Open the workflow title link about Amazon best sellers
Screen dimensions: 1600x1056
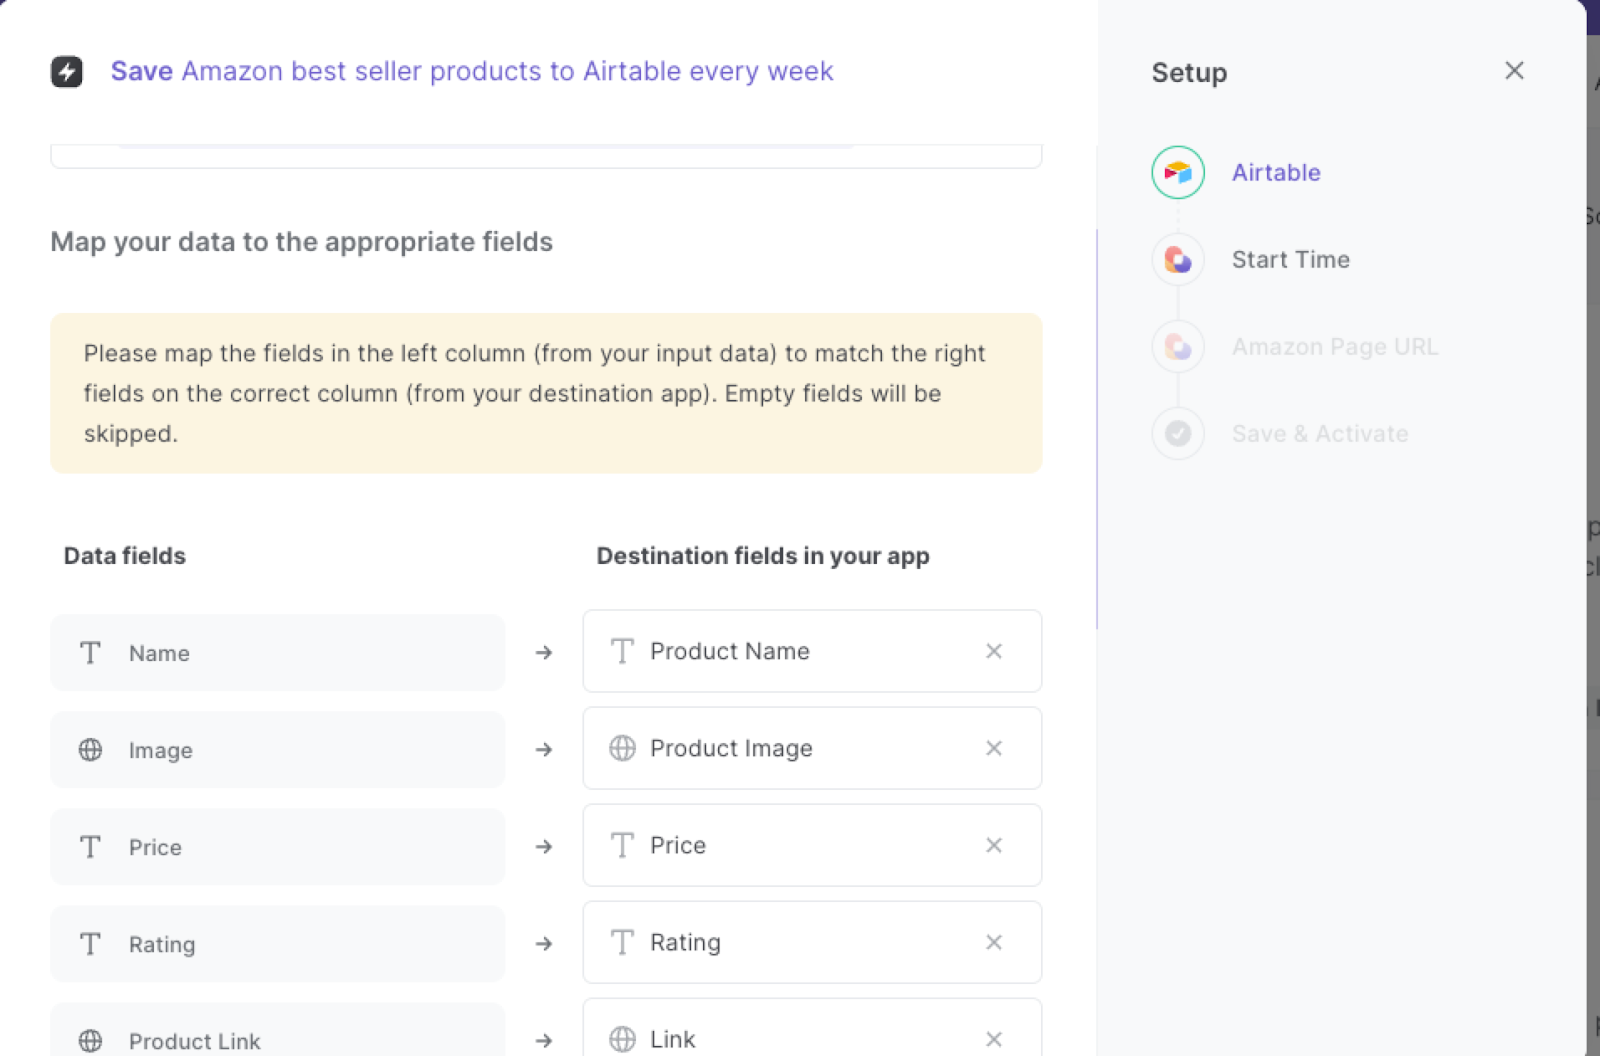pos(472,71)
